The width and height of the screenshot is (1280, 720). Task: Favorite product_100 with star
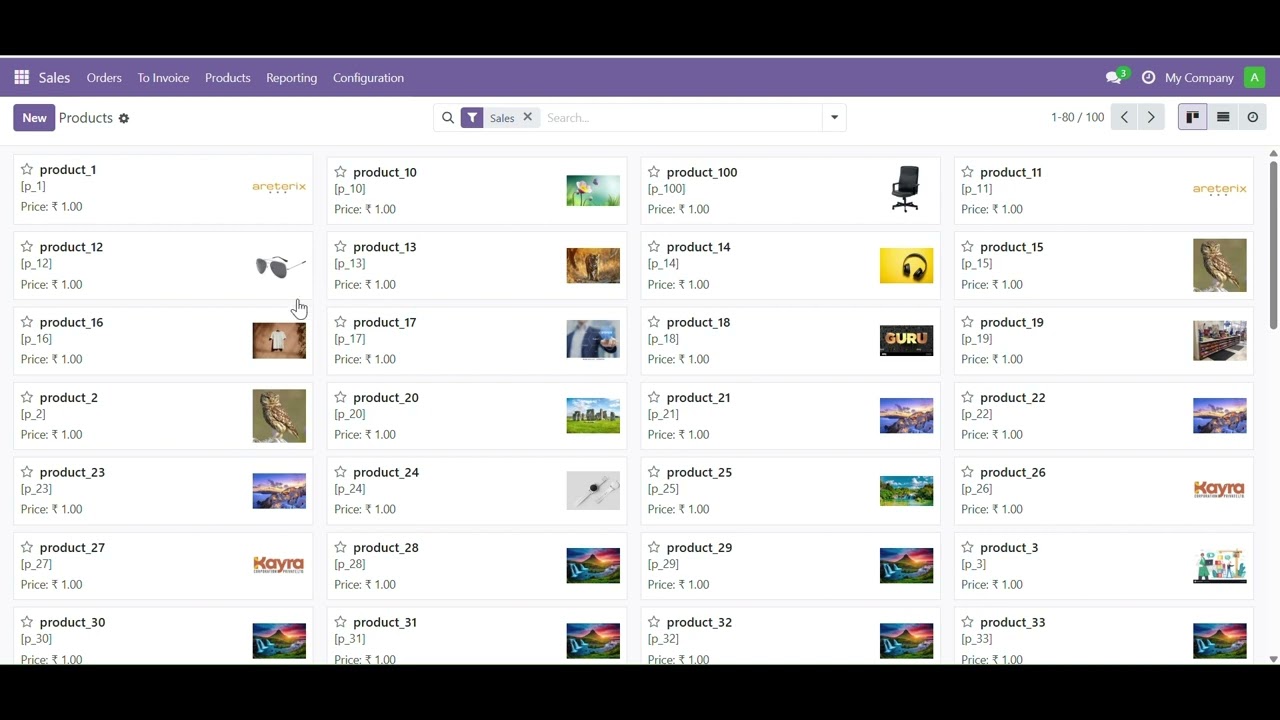tap(654, 172)
